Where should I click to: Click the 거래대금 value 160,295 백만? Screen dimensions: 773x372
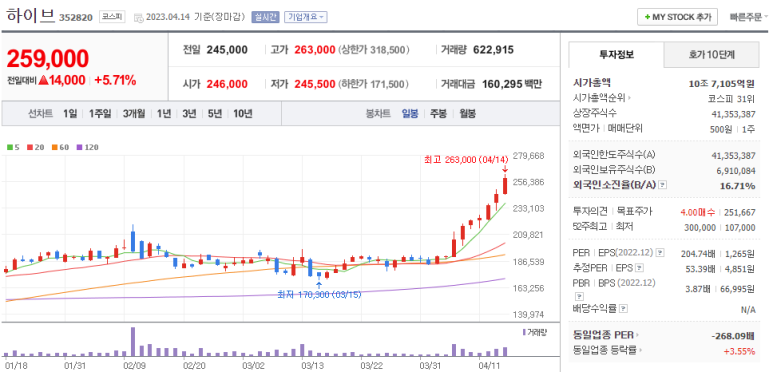512,84
